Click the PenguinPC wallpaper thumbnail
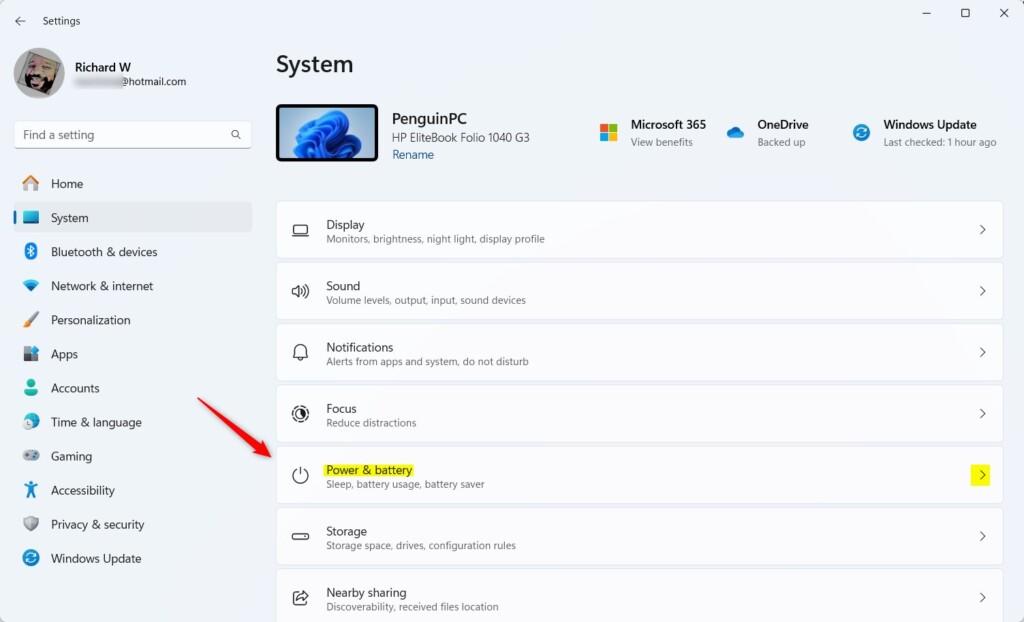 327,133
